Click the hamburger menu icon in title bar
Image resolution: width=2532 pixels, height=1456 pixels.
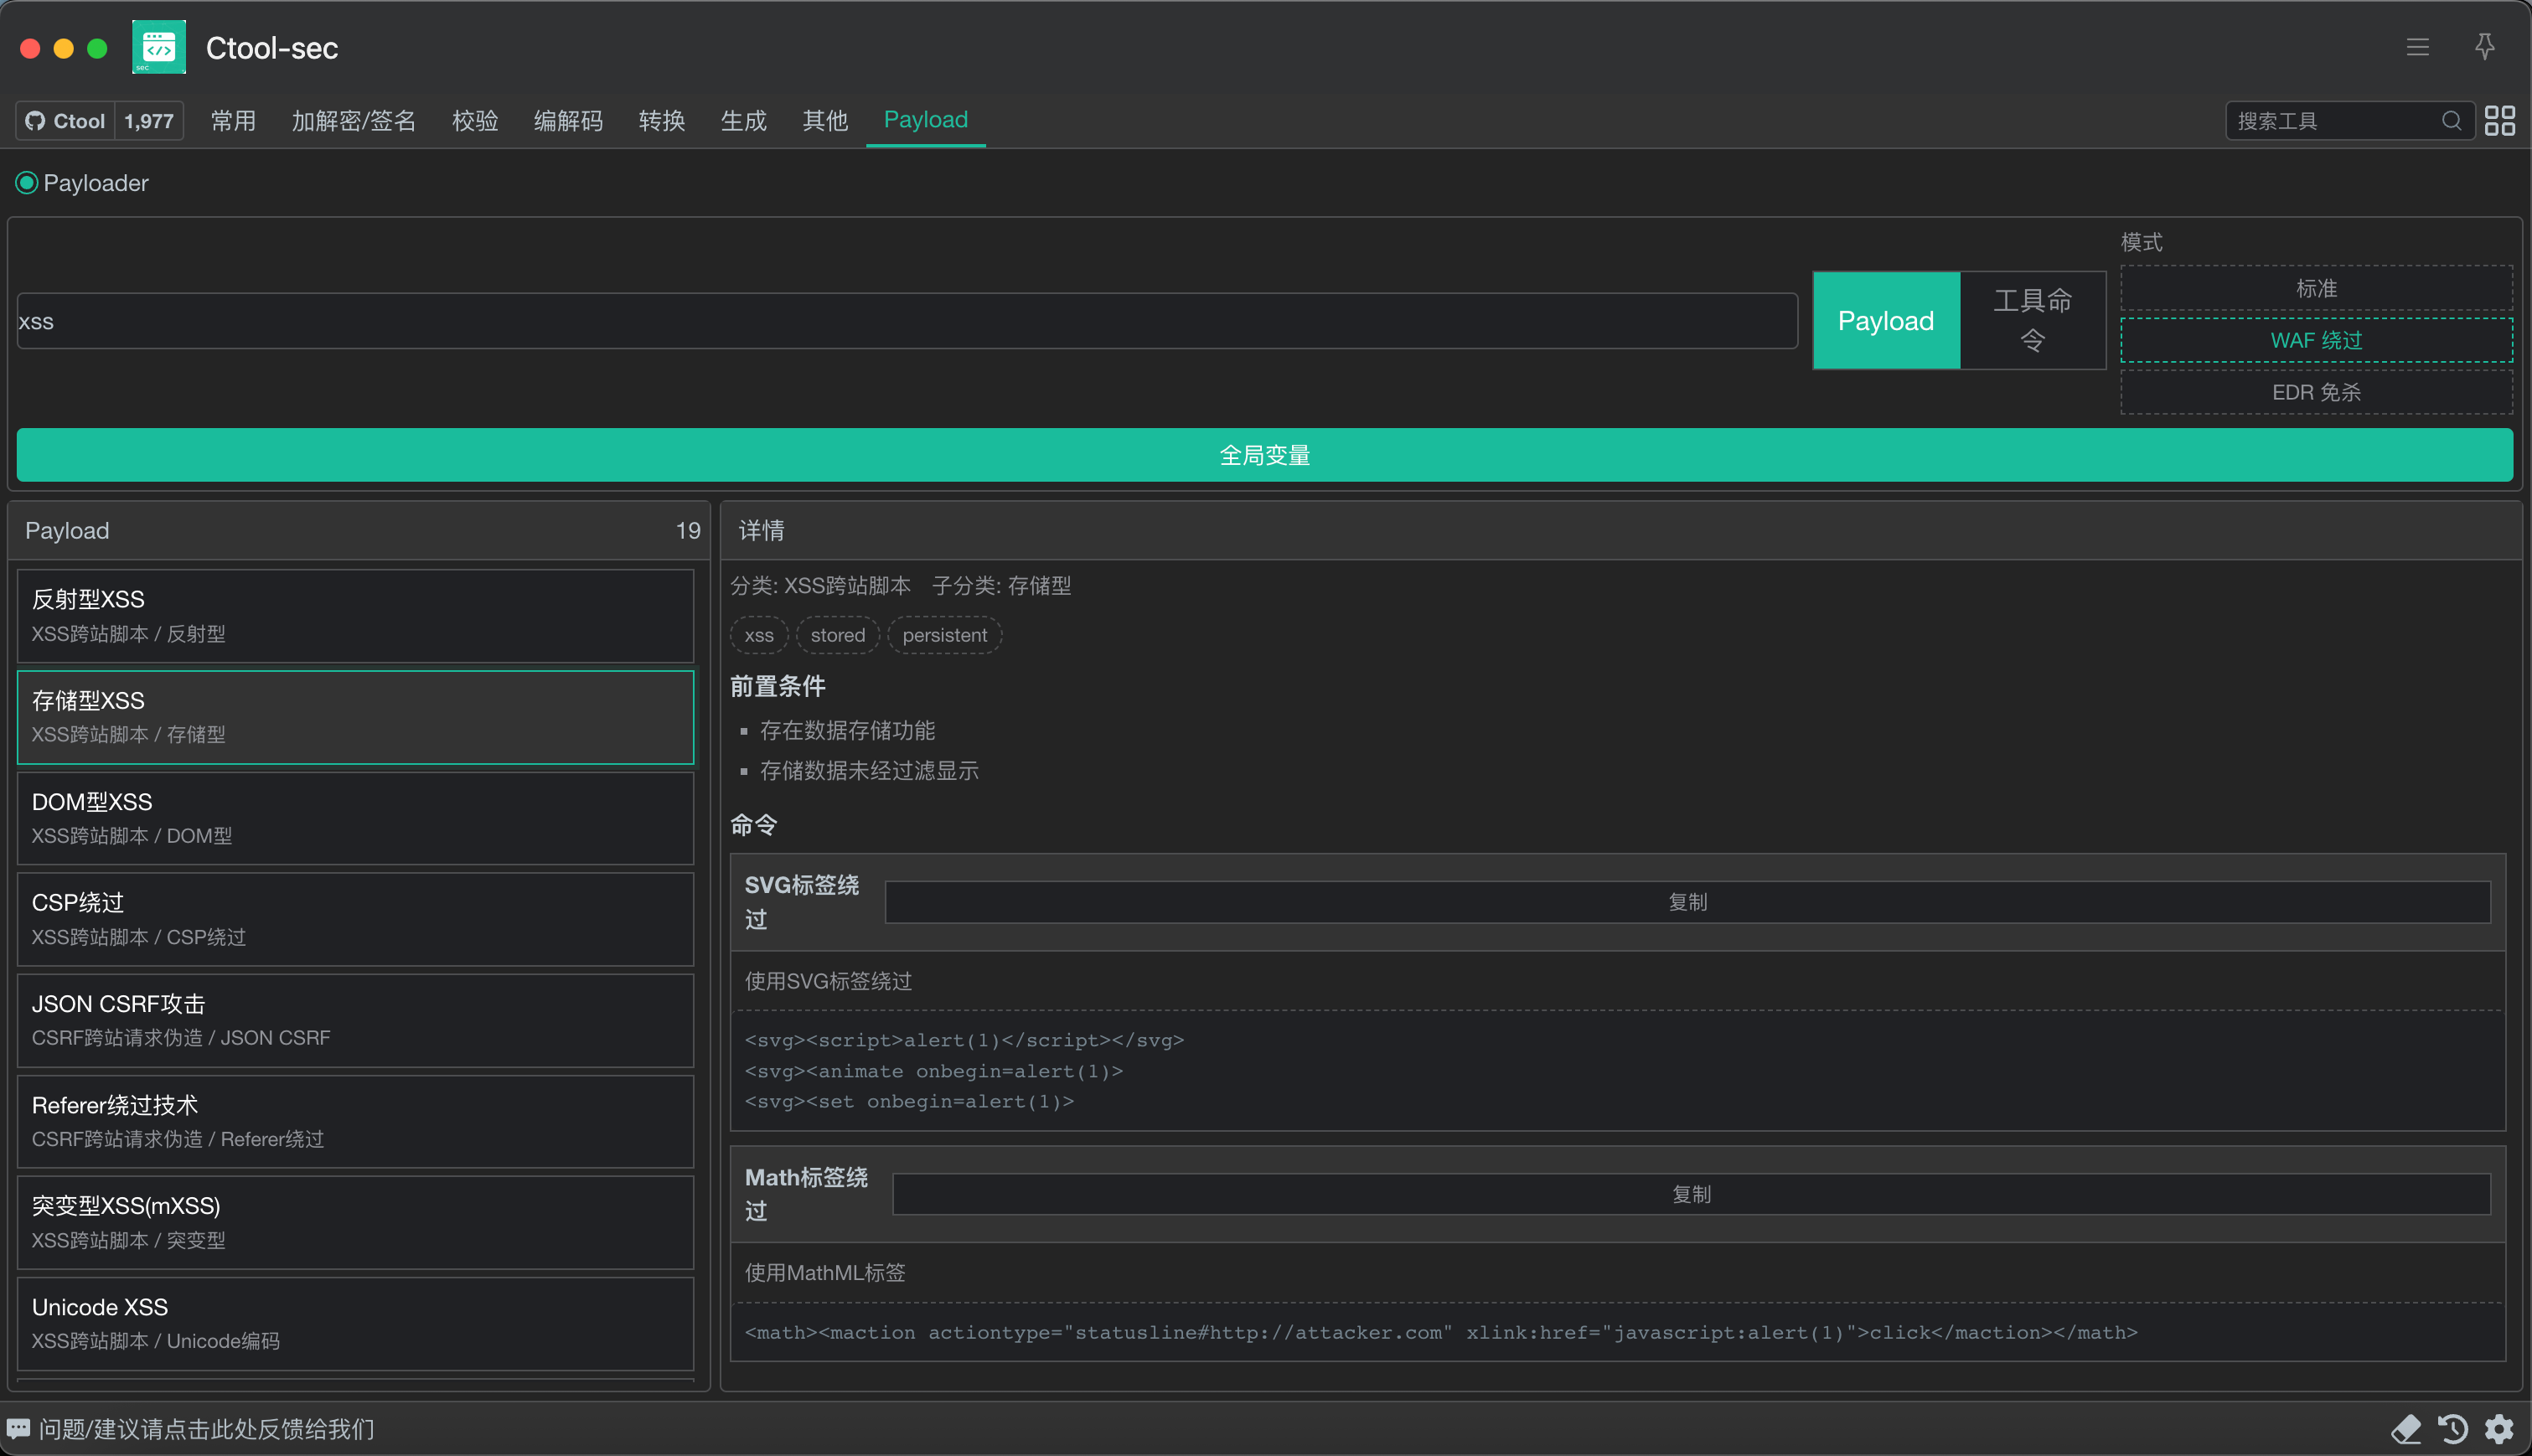(2417, 47)
